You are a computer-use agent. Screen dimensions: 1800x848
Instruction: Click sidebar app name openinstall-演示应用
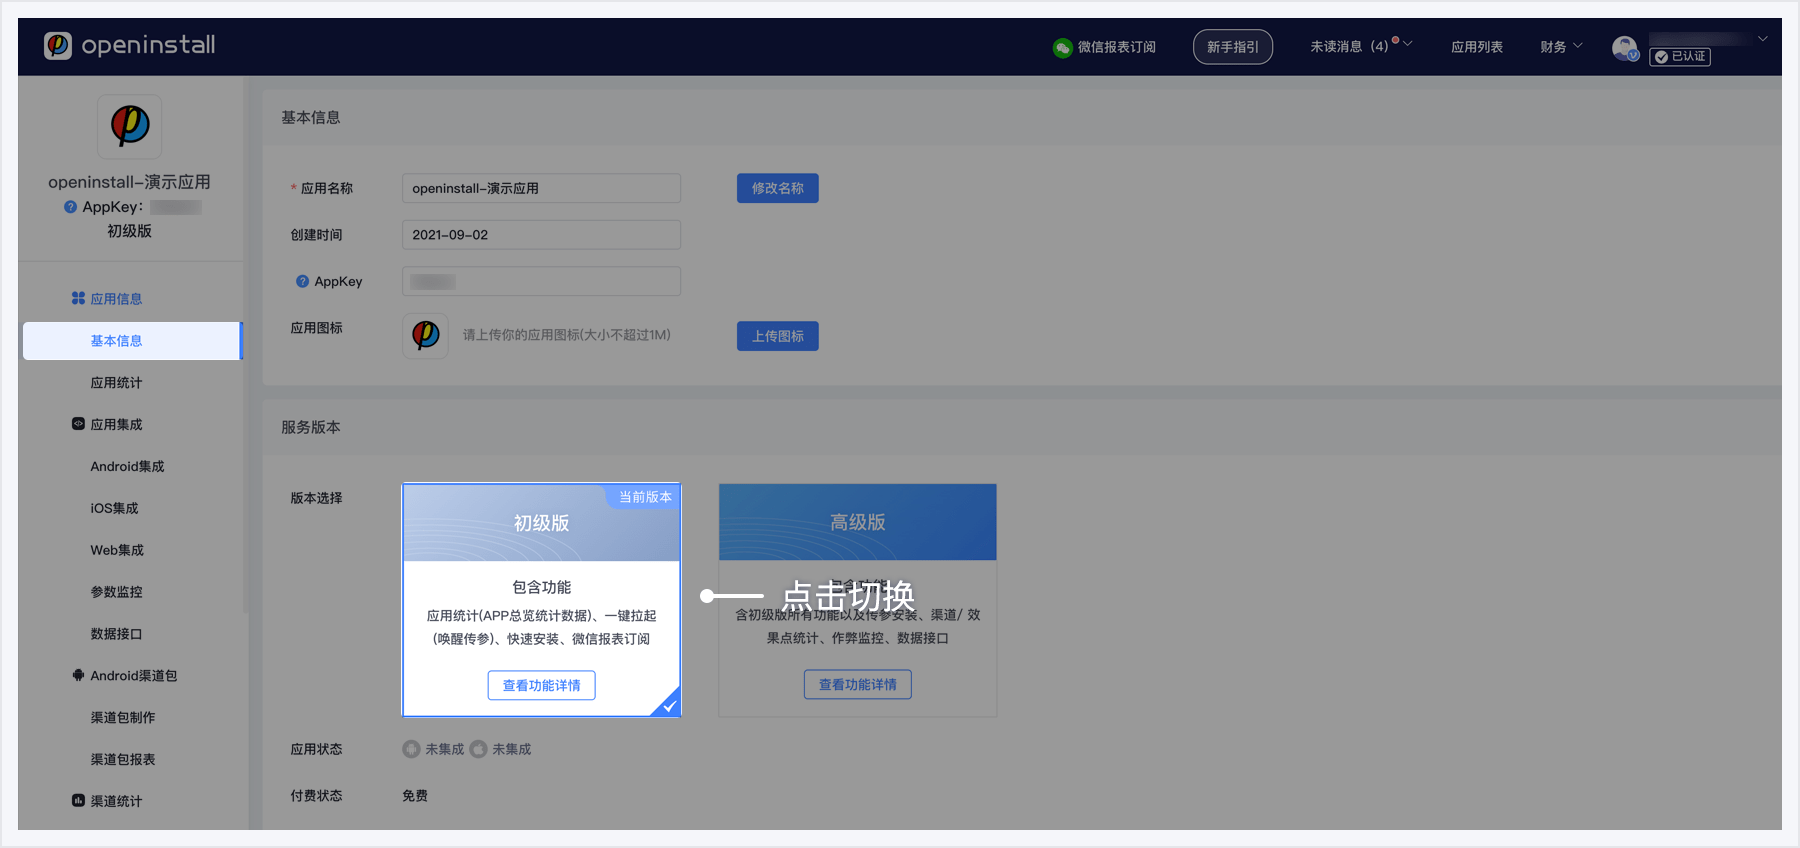(x=129, y=182)
